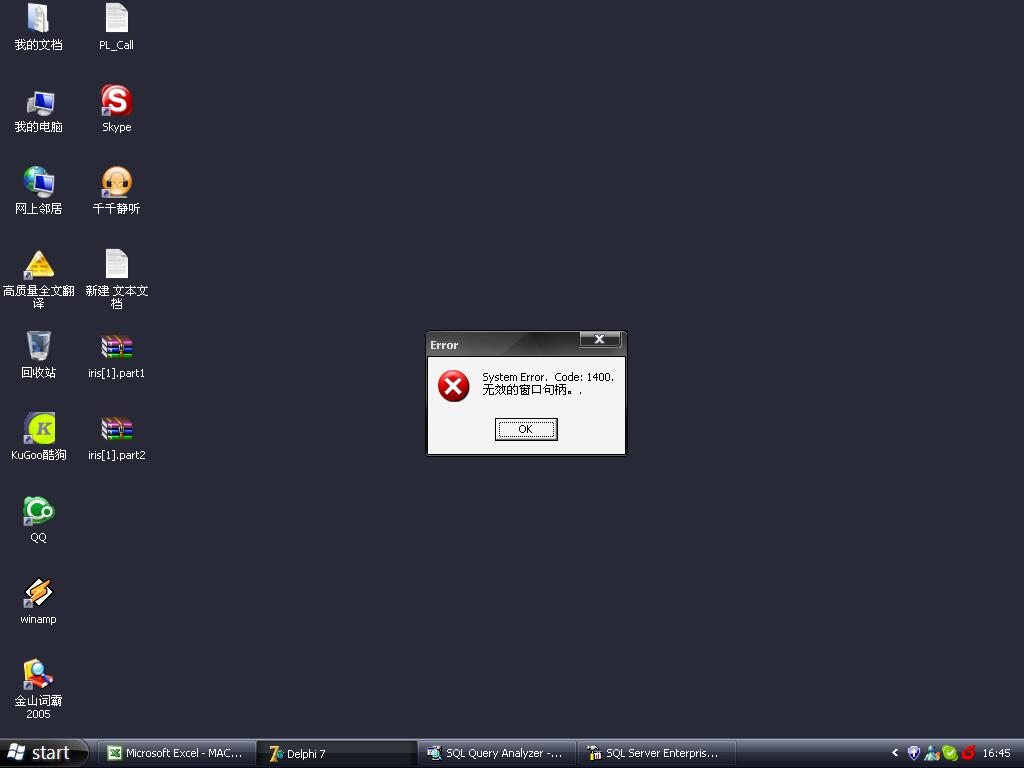Close the Error dialog with X
Screen dimensions: 1024x768
pos(599,340)
